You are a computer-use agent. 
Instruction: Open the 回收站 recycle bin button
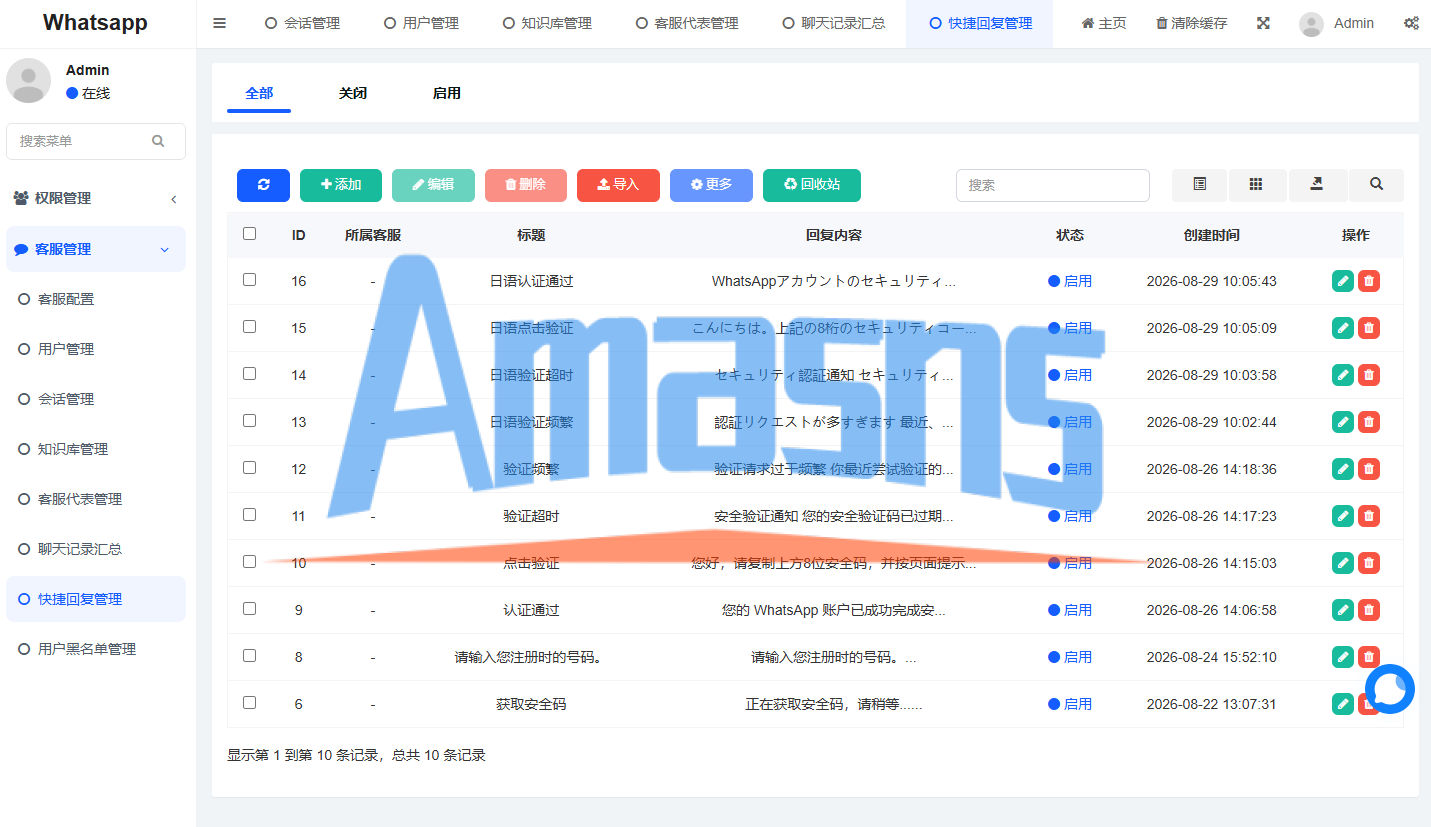tap(812, 185)
